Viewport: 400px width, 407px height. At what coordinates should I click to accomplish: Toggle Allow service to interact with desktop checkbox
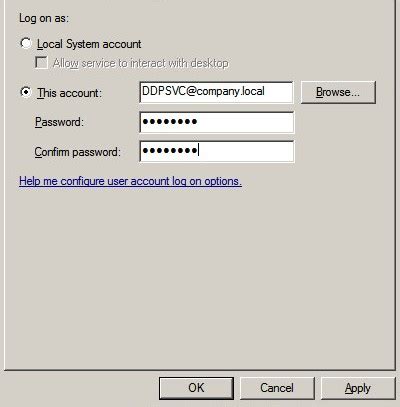click(x=41, y=63)
